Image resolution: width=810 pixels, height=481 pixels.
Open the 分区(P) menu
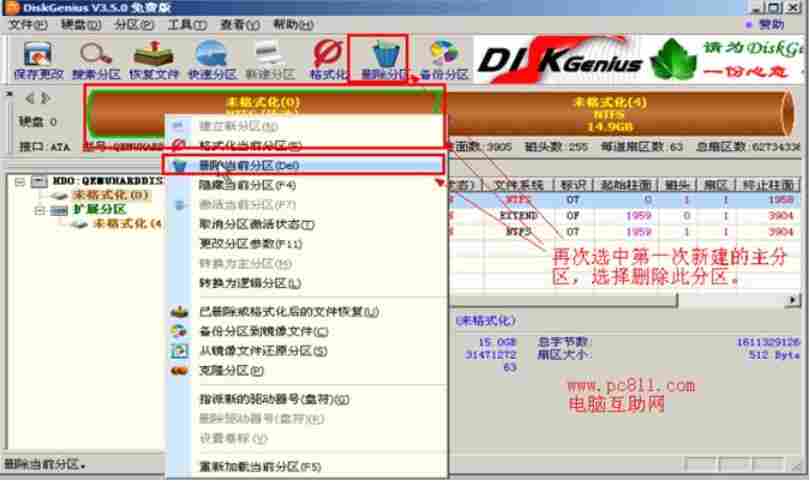(x=134, y=24)
